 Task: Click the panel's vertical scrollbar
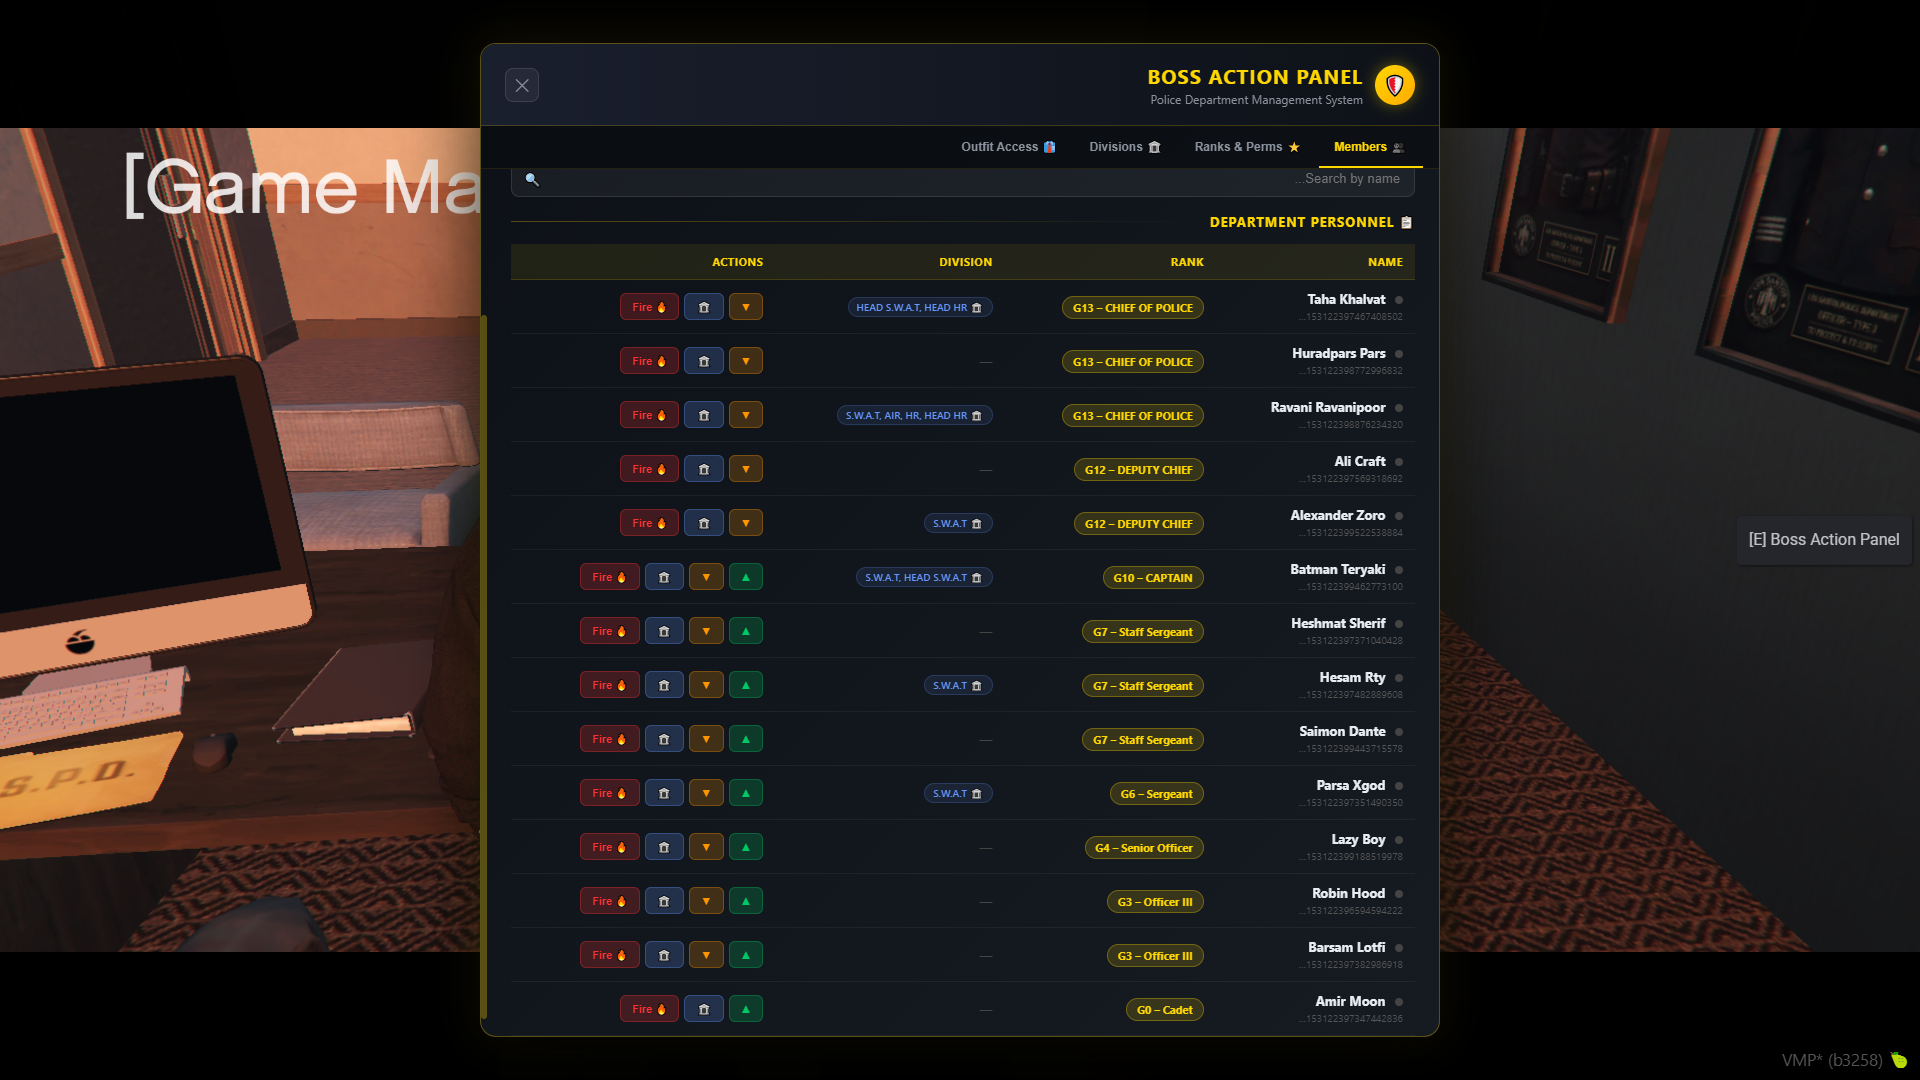click(484, 666)
